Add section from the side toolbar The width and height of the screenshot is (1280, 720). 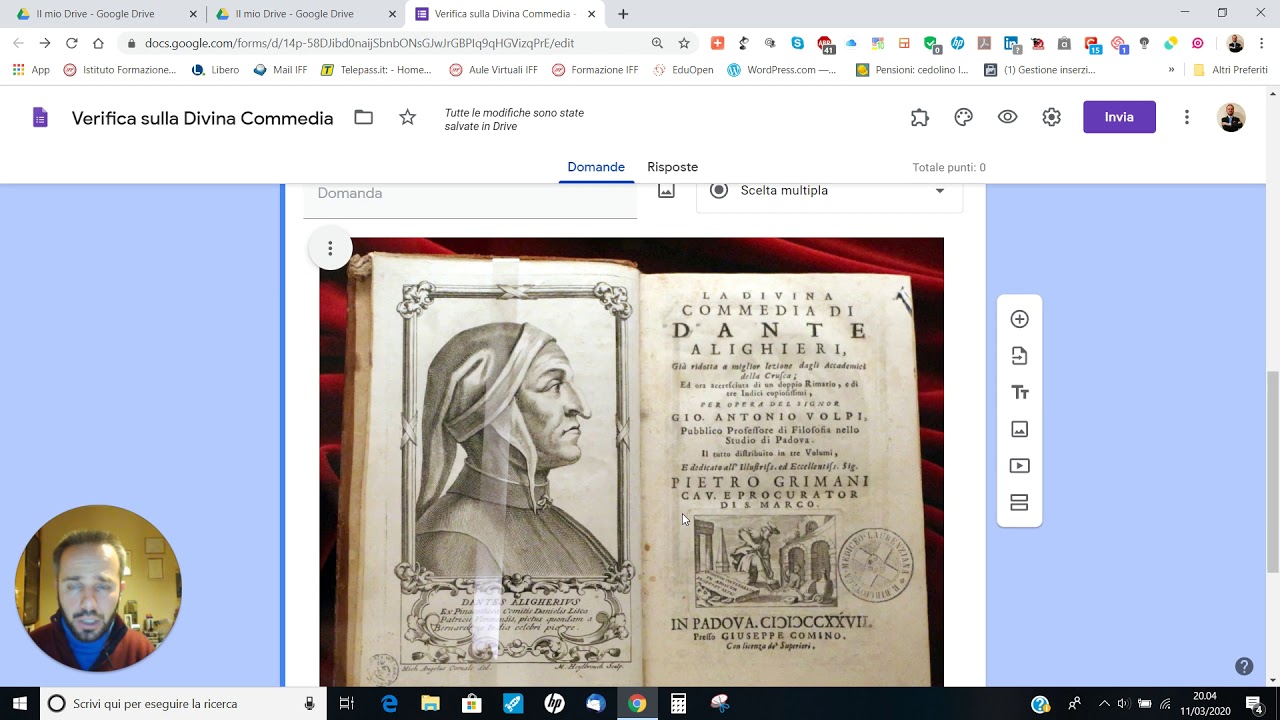tap(1019, 502)
